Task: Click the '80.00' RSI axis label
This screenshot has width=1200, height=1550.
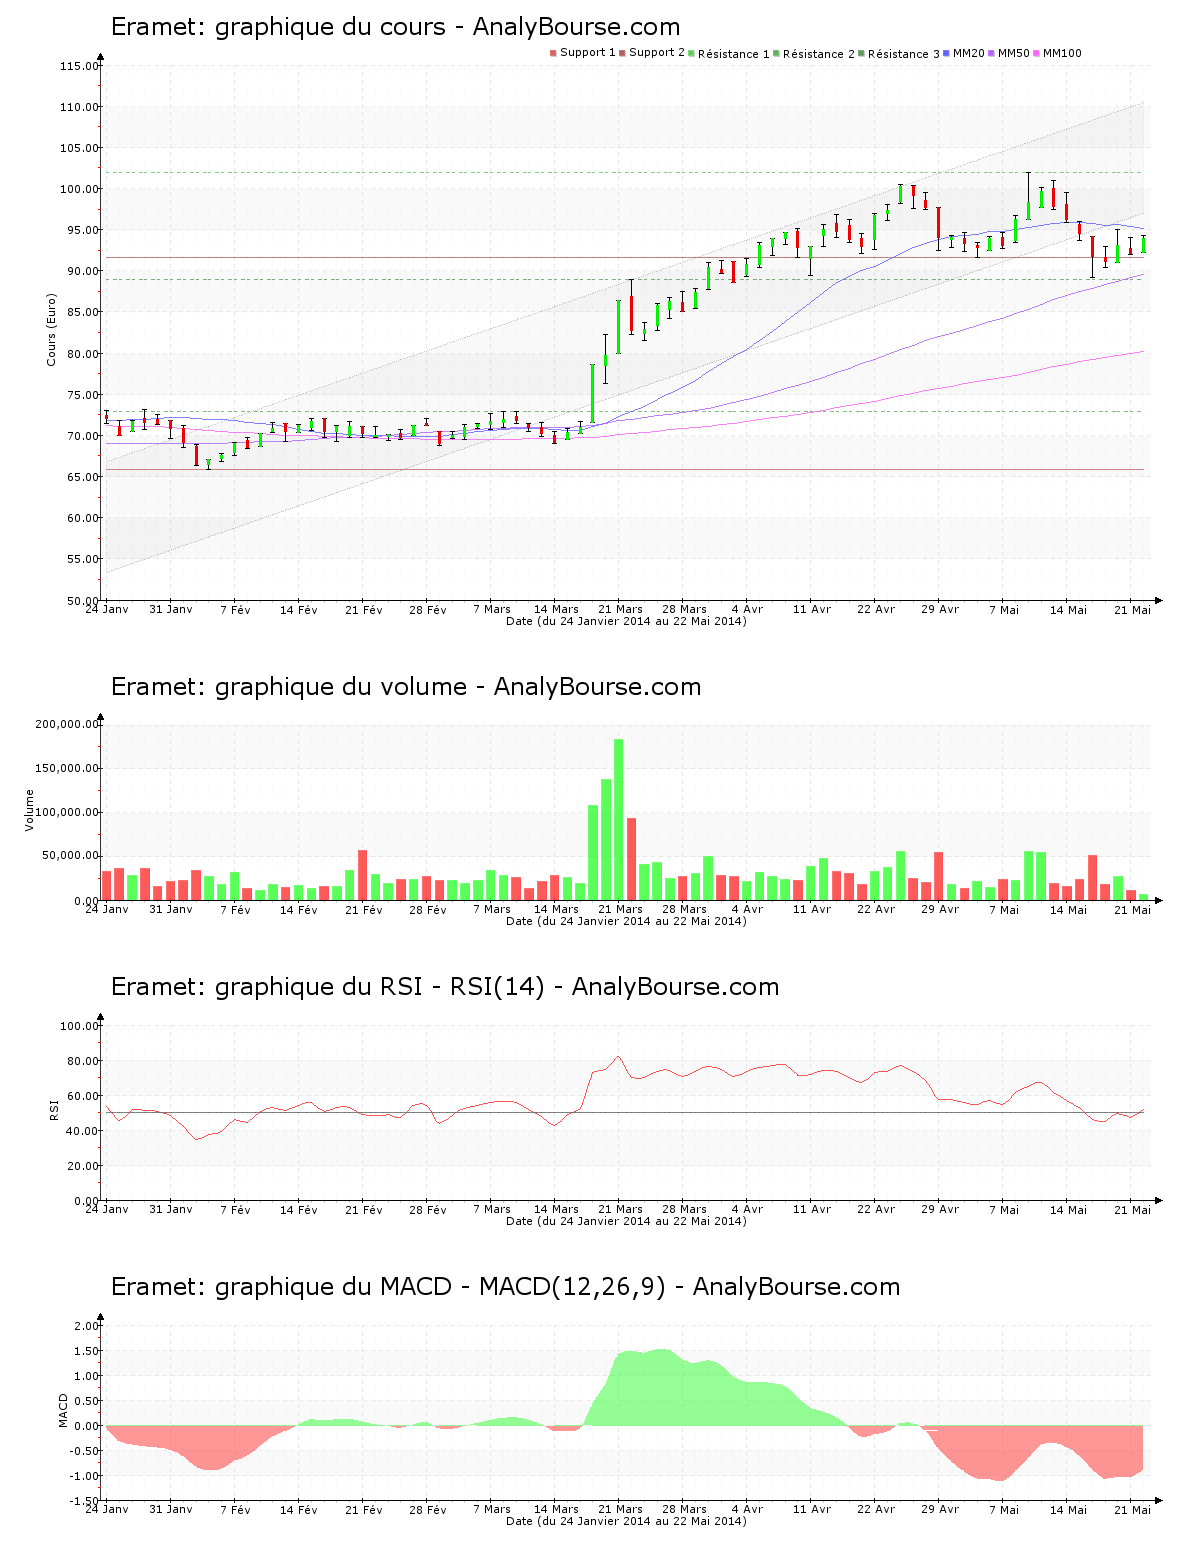Action: point(82,1061)
